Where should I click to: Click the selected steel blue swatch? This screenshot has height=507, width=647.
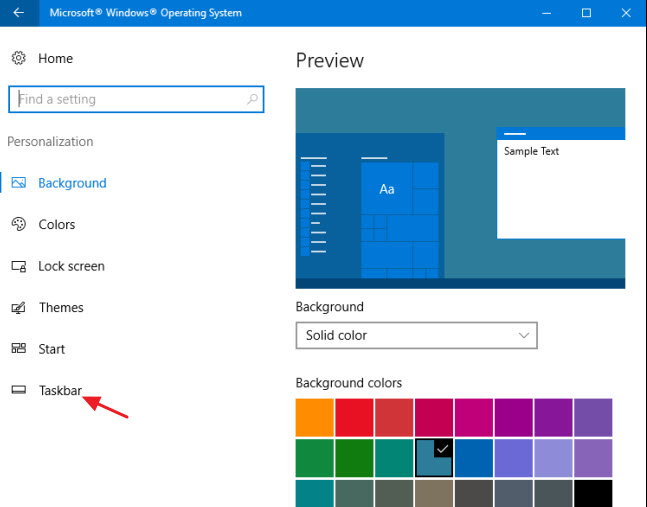pos(434,458)
